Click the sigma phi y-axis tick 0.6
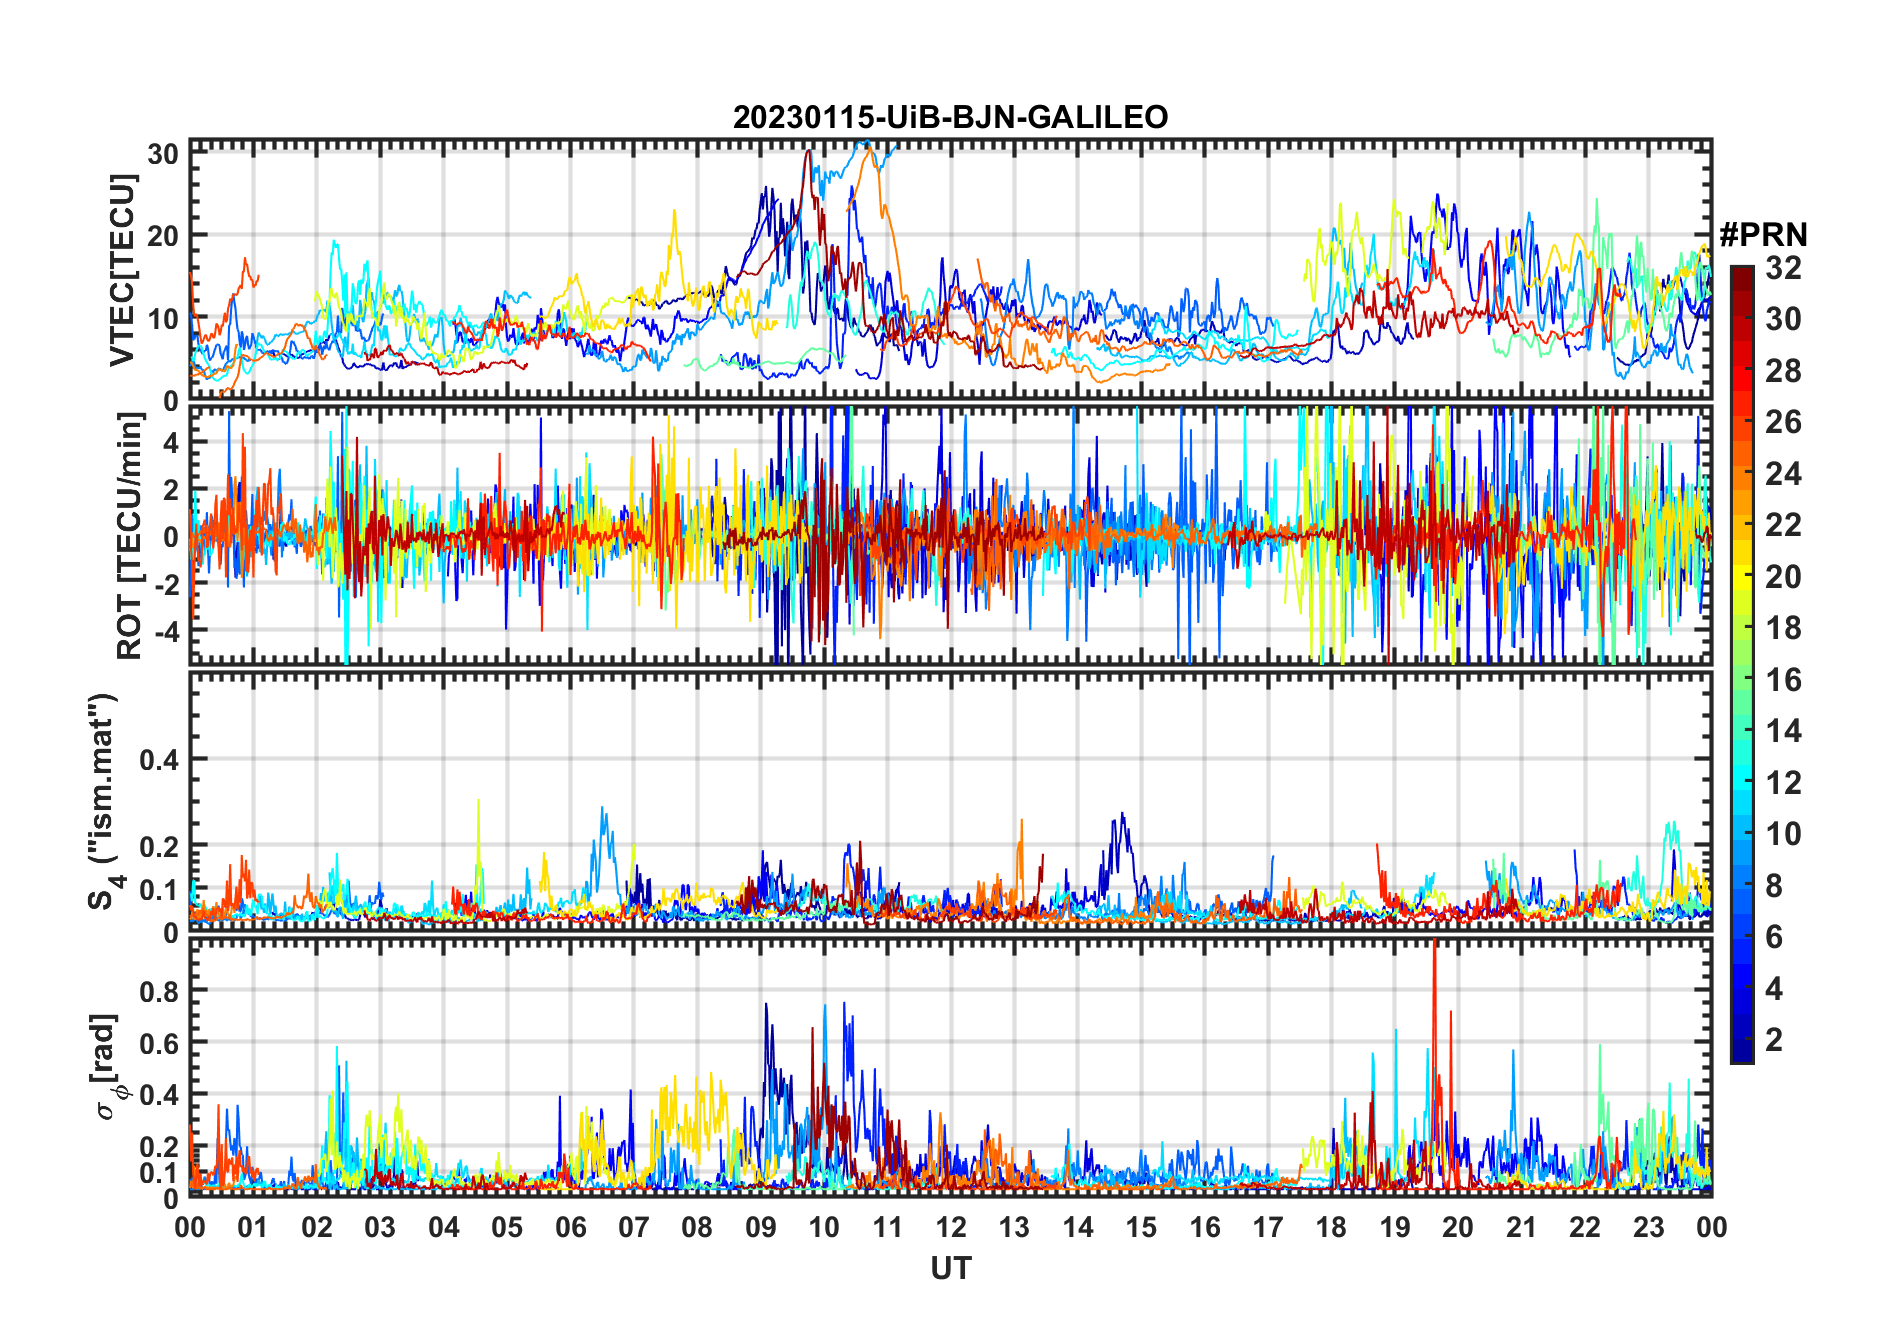 [160, 1043]
